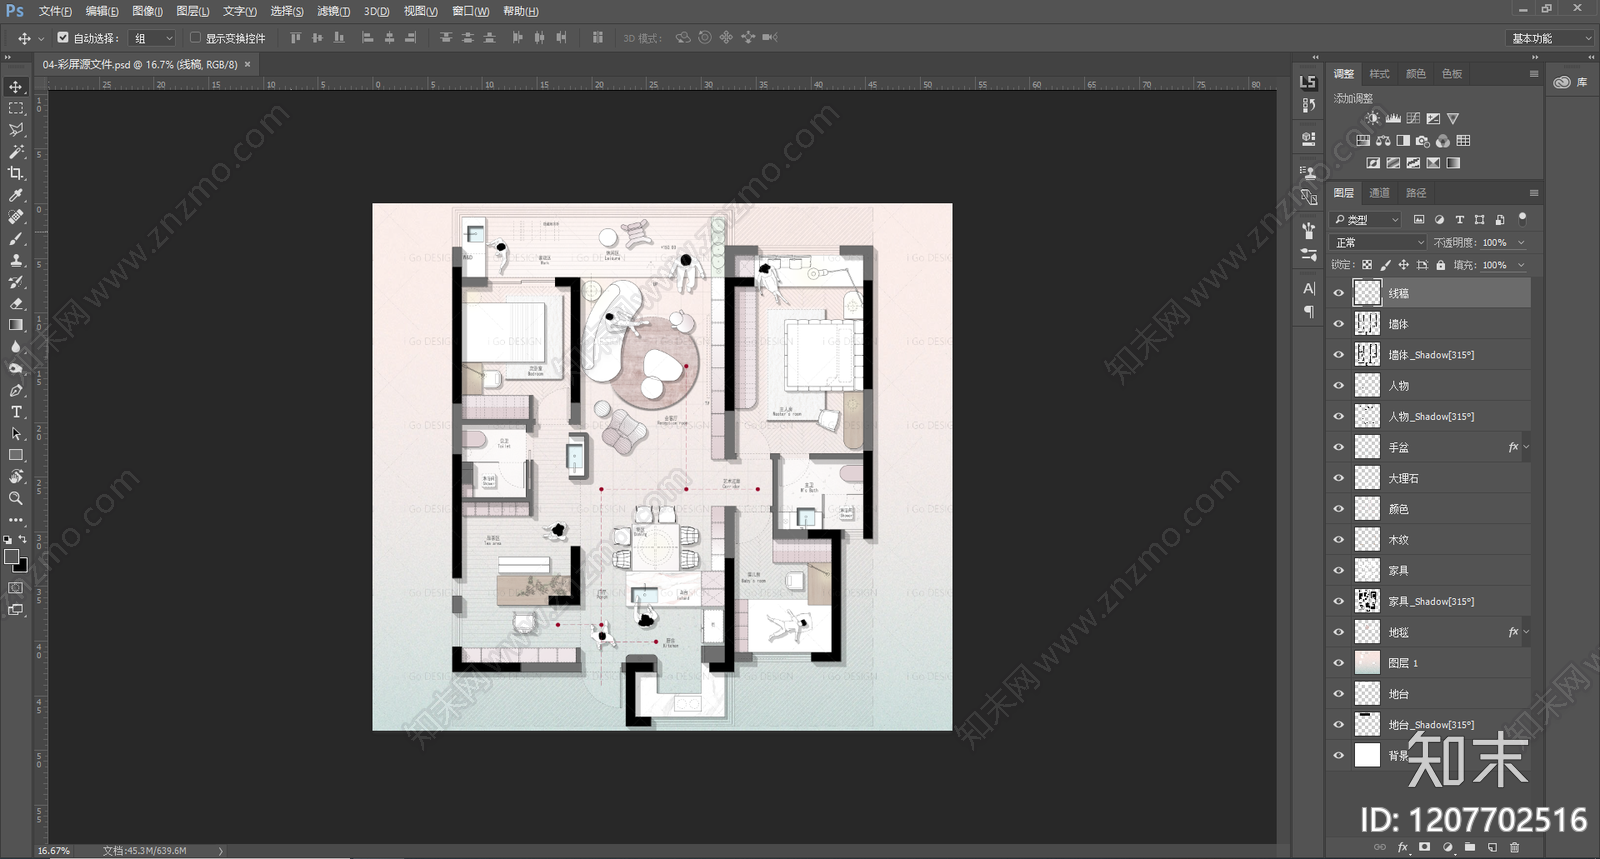
Task: Pick the Gradient tool
Action: point(16,325)
